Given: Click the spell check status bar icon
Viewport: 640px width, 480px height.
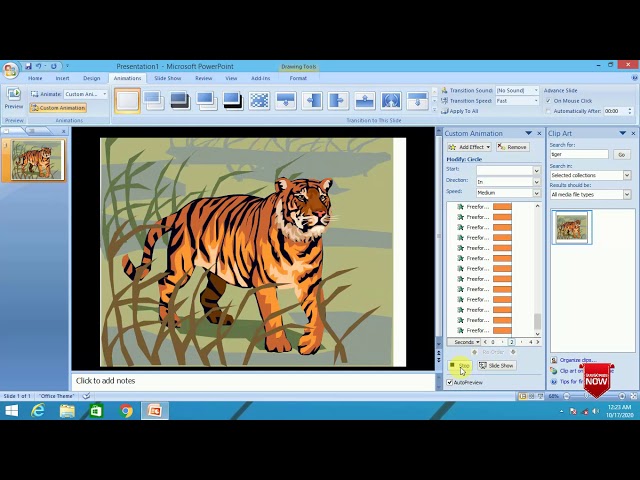Looking at the screenshot, I should pos(86,396).
